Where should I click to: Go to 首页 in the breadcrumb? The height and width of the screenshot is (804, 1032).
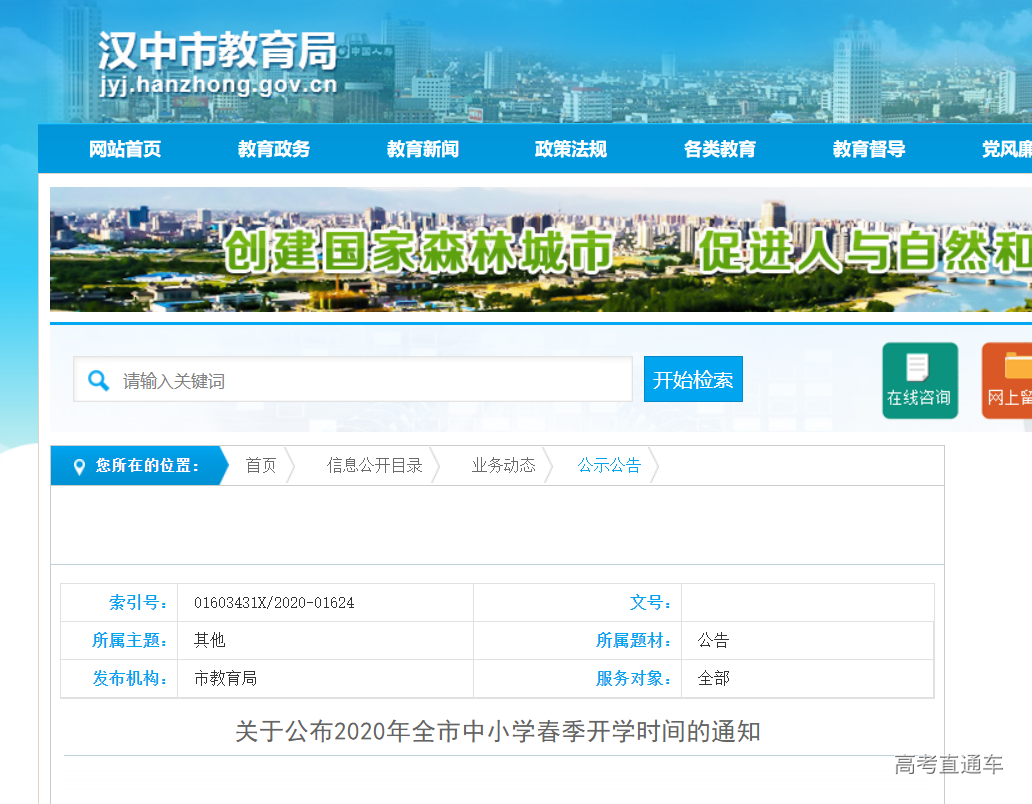(261, 466)
